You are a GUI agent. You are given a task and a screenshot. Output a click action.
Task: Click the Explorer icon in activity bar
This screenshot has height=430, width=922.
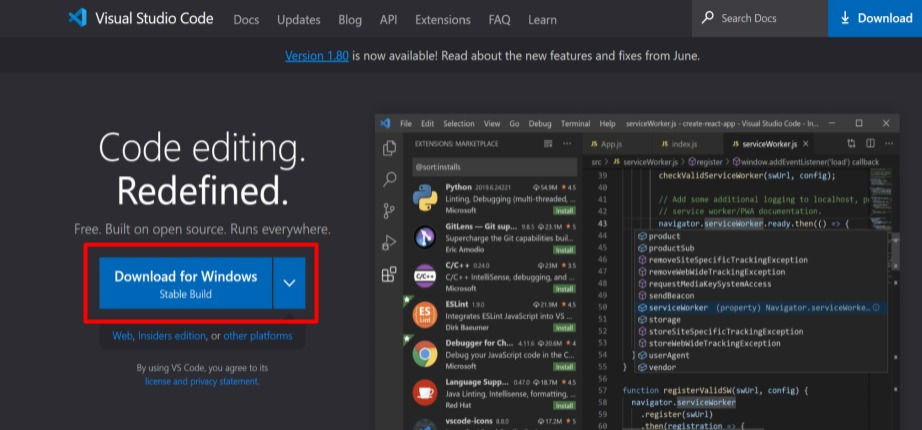389,149
